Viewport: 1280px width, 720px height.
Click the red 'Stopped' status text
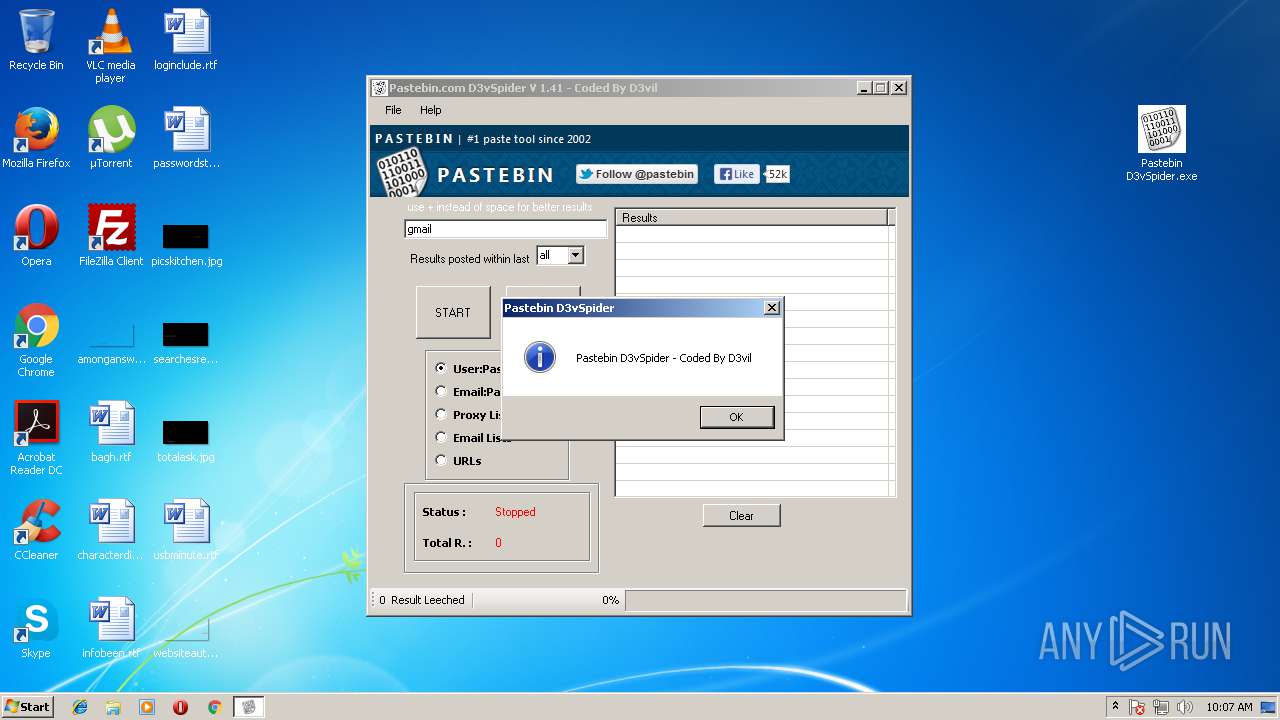(515, 512)
